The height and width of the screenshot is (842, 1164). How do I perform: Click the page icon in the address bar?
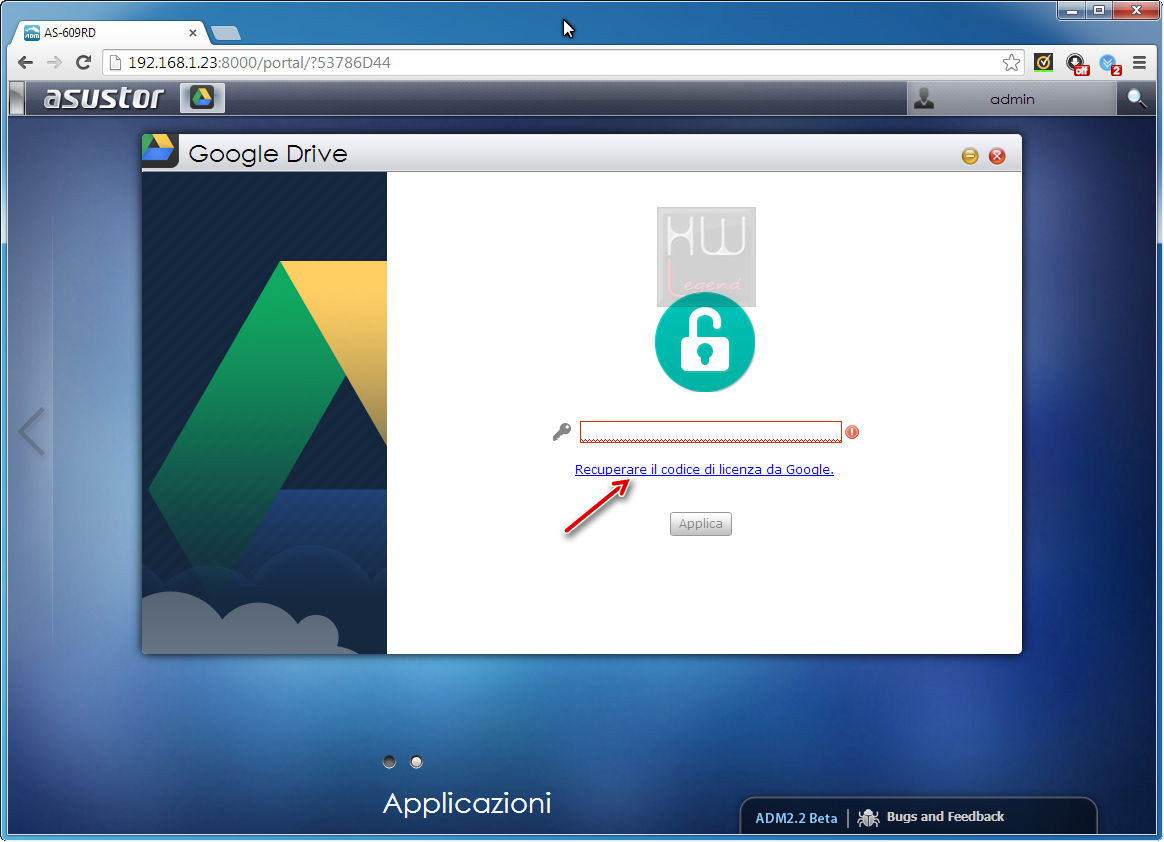[x=115, y=62]
